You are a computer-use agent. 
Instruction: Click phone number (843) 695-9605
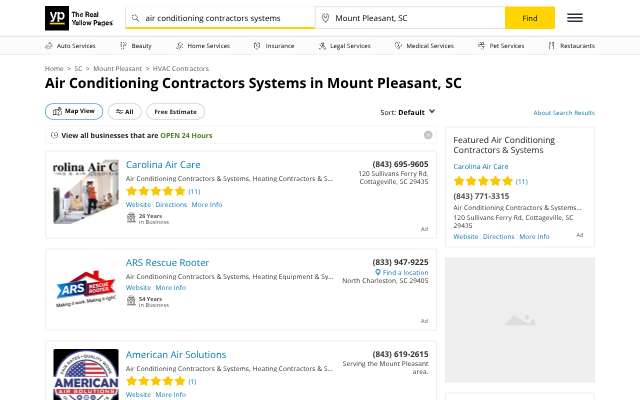400,164
